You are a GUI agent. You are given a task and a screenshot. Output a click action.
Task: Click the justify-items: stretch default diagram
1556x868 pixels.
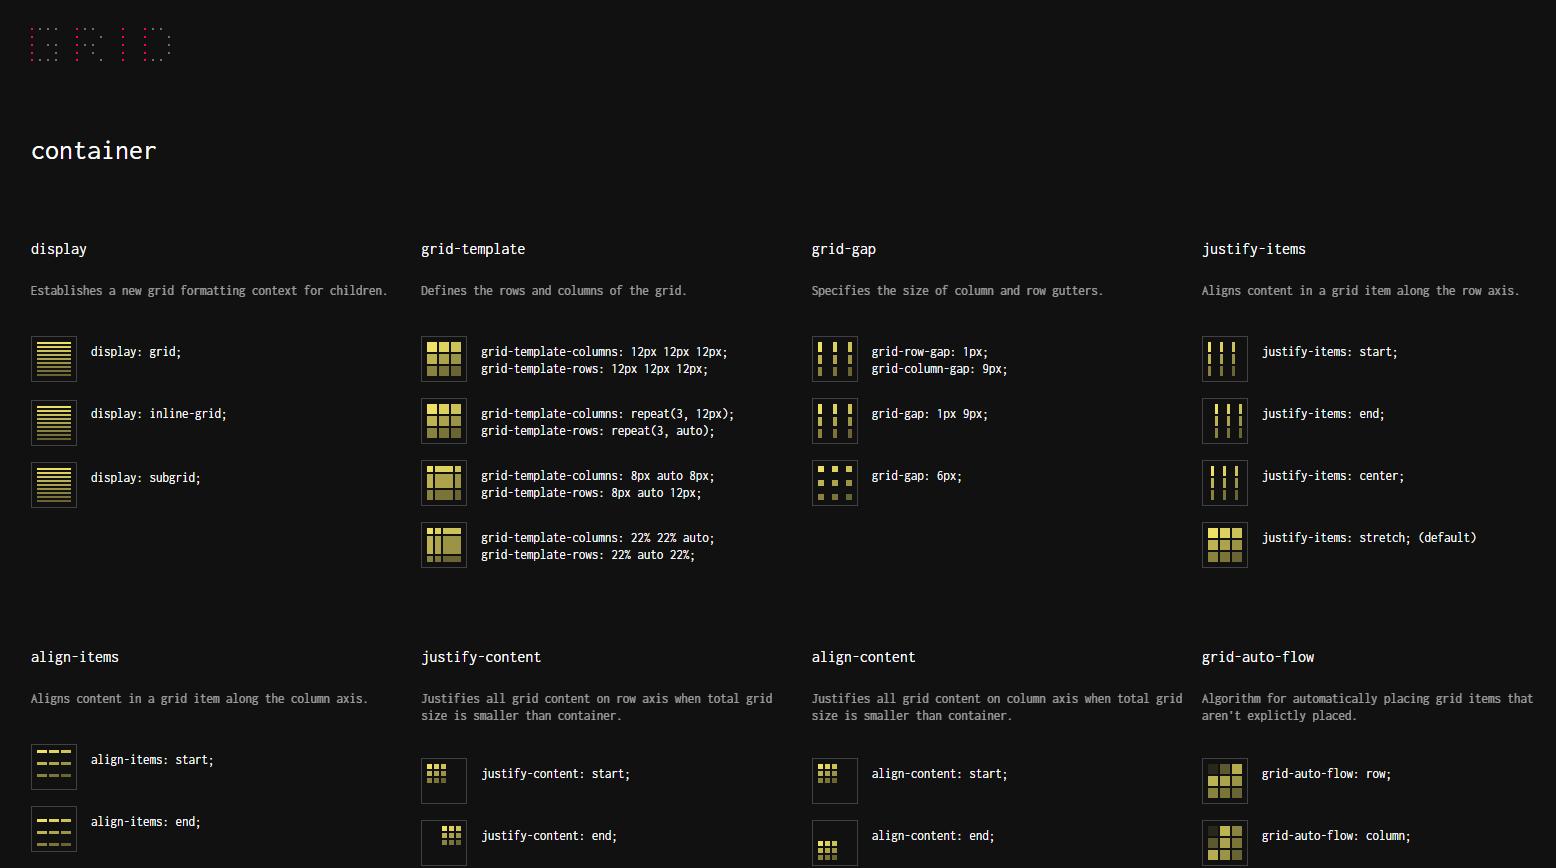click(1224, 544)
